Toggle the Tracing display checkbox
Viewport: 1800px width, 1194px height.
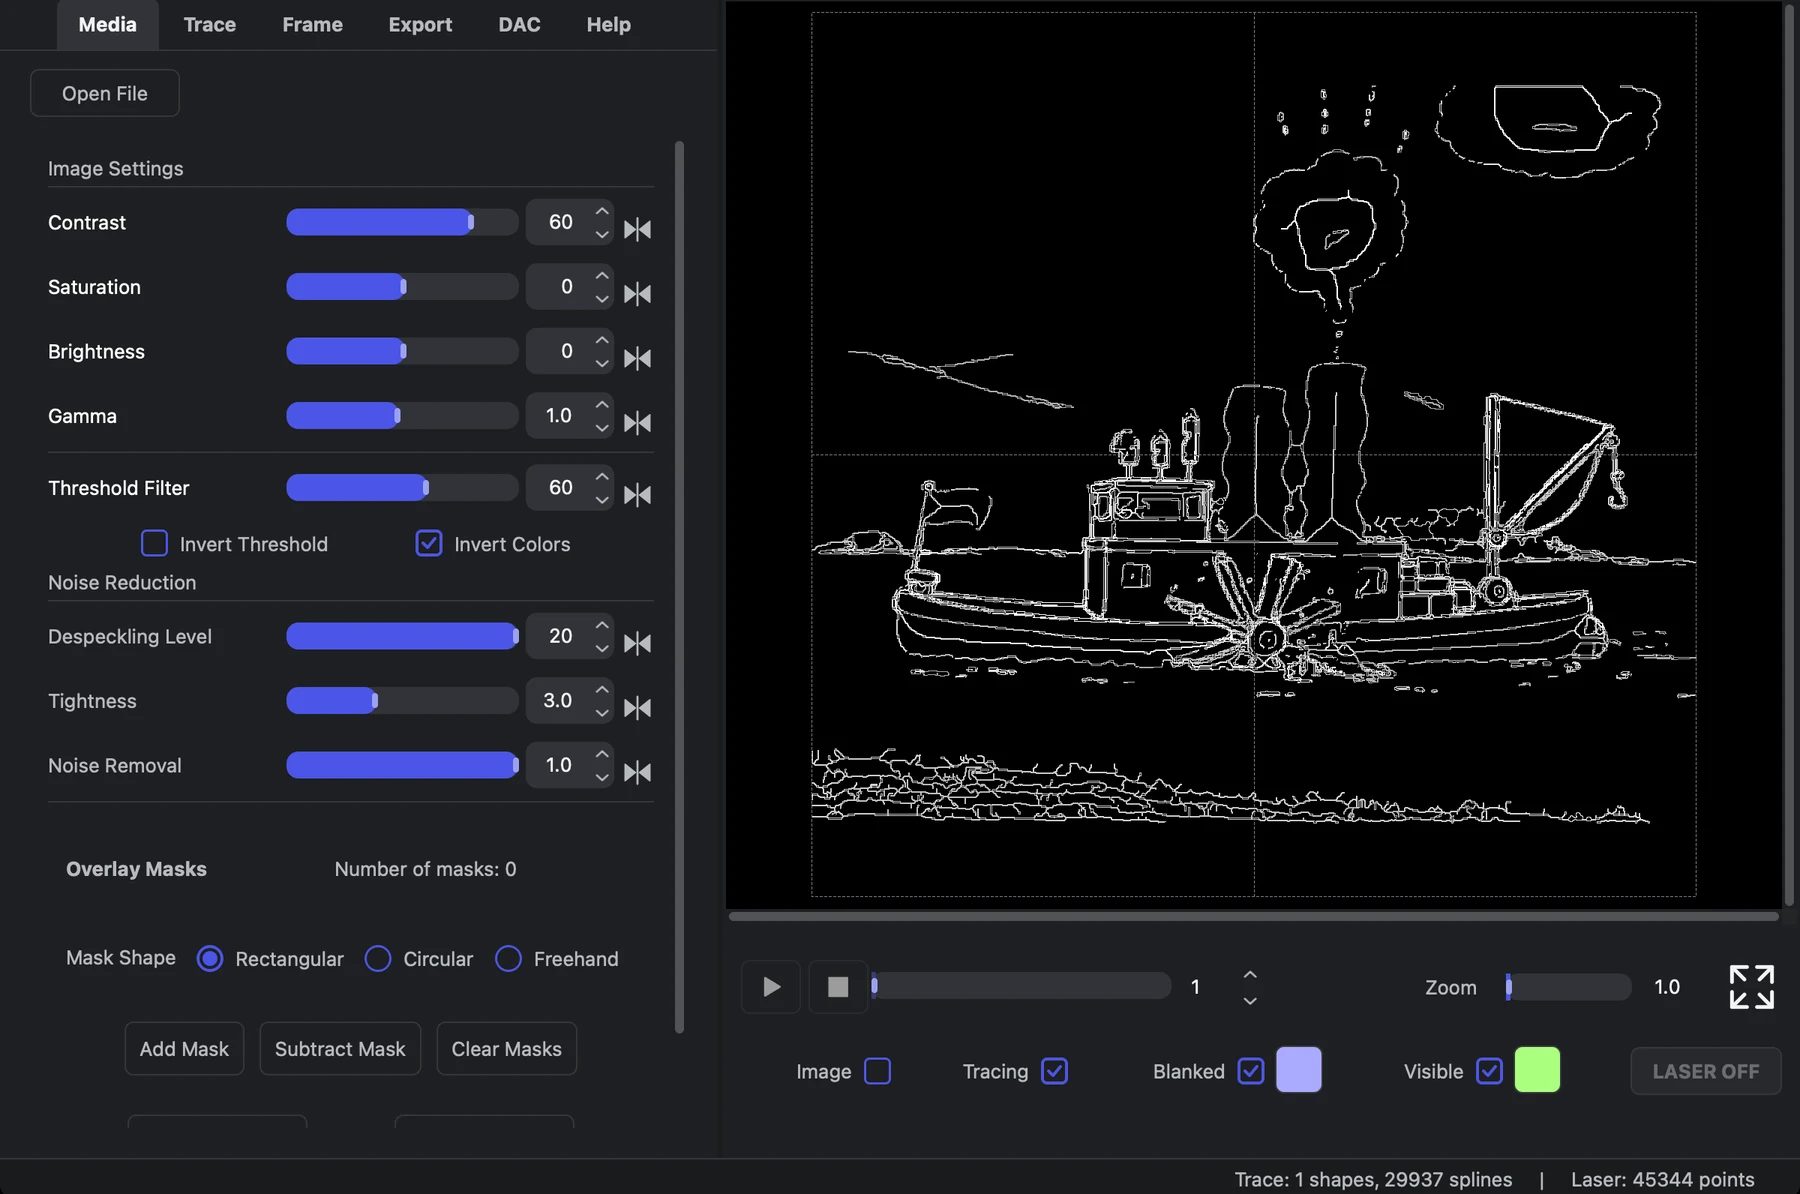click(1054, 1071)
